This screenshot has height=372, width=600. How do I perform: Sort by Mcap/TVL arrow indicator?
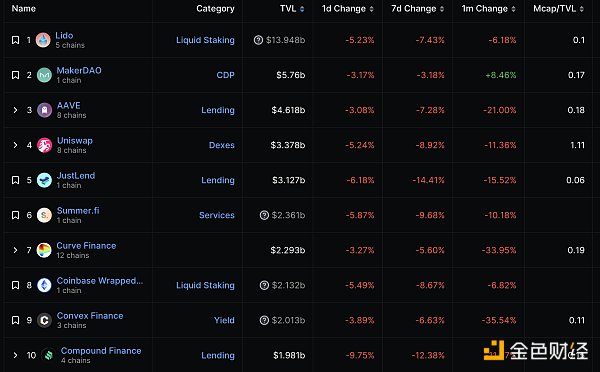point(582,9)
